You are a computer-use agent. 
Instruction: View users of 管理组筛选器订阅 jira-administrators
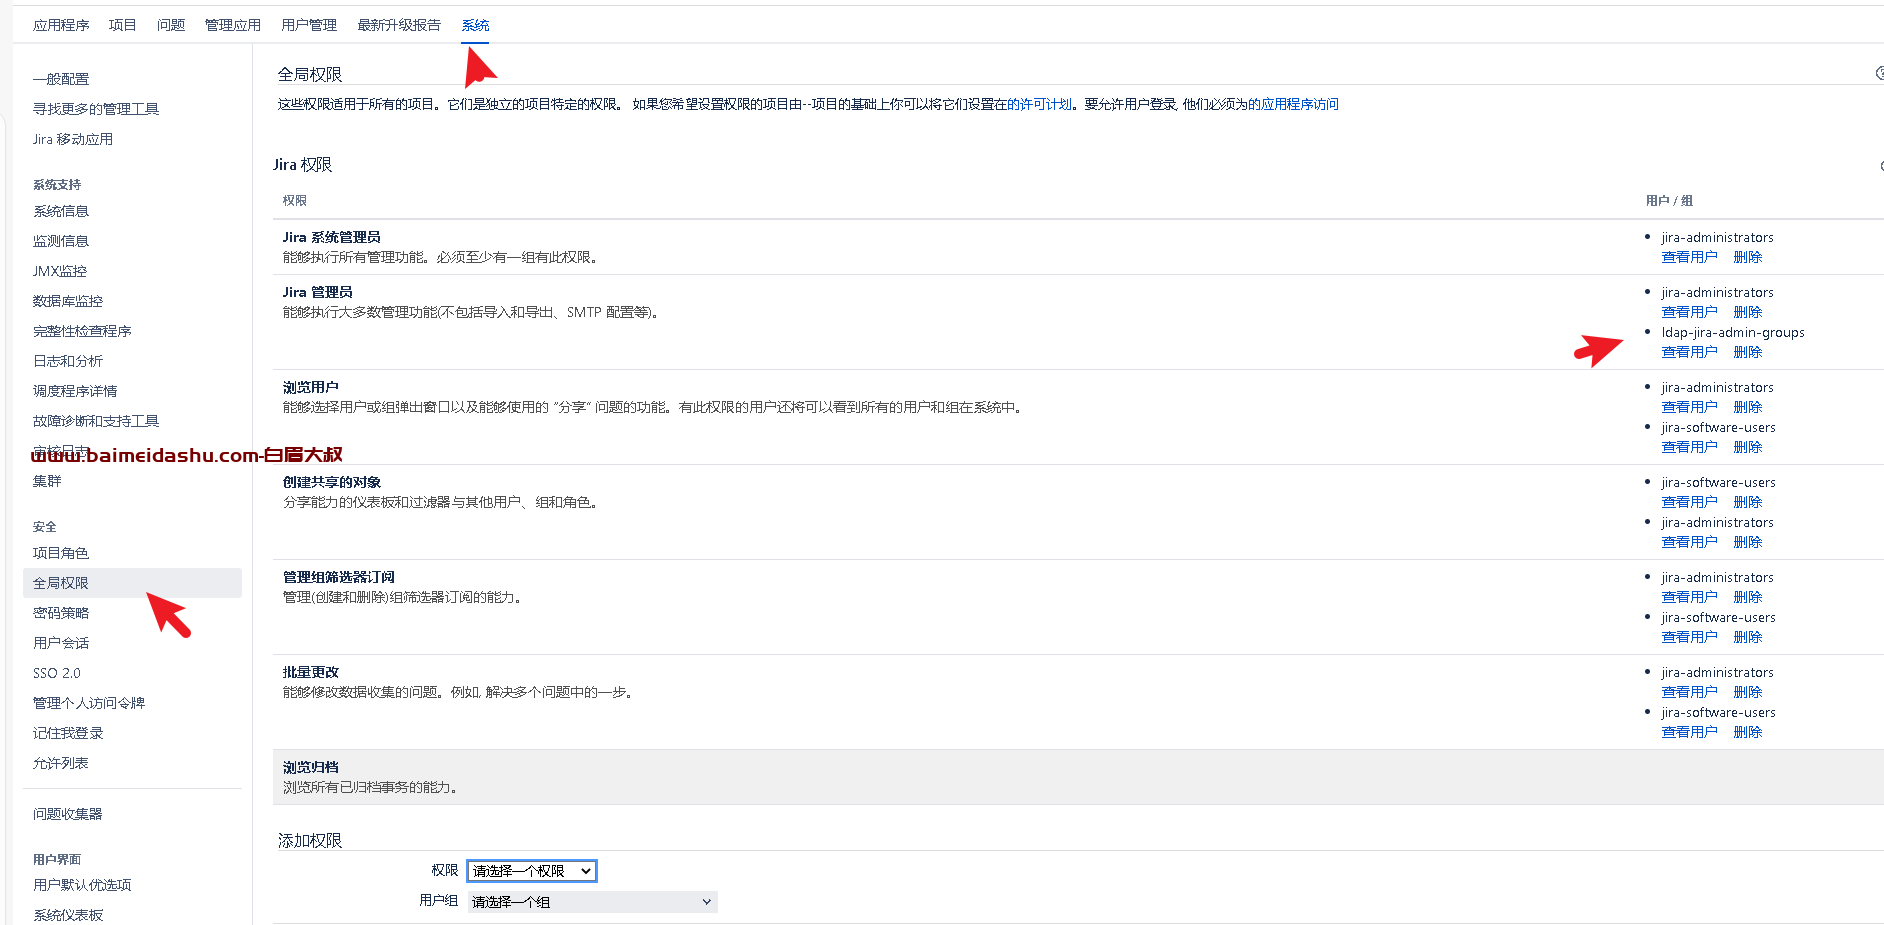pos(1689,597)
